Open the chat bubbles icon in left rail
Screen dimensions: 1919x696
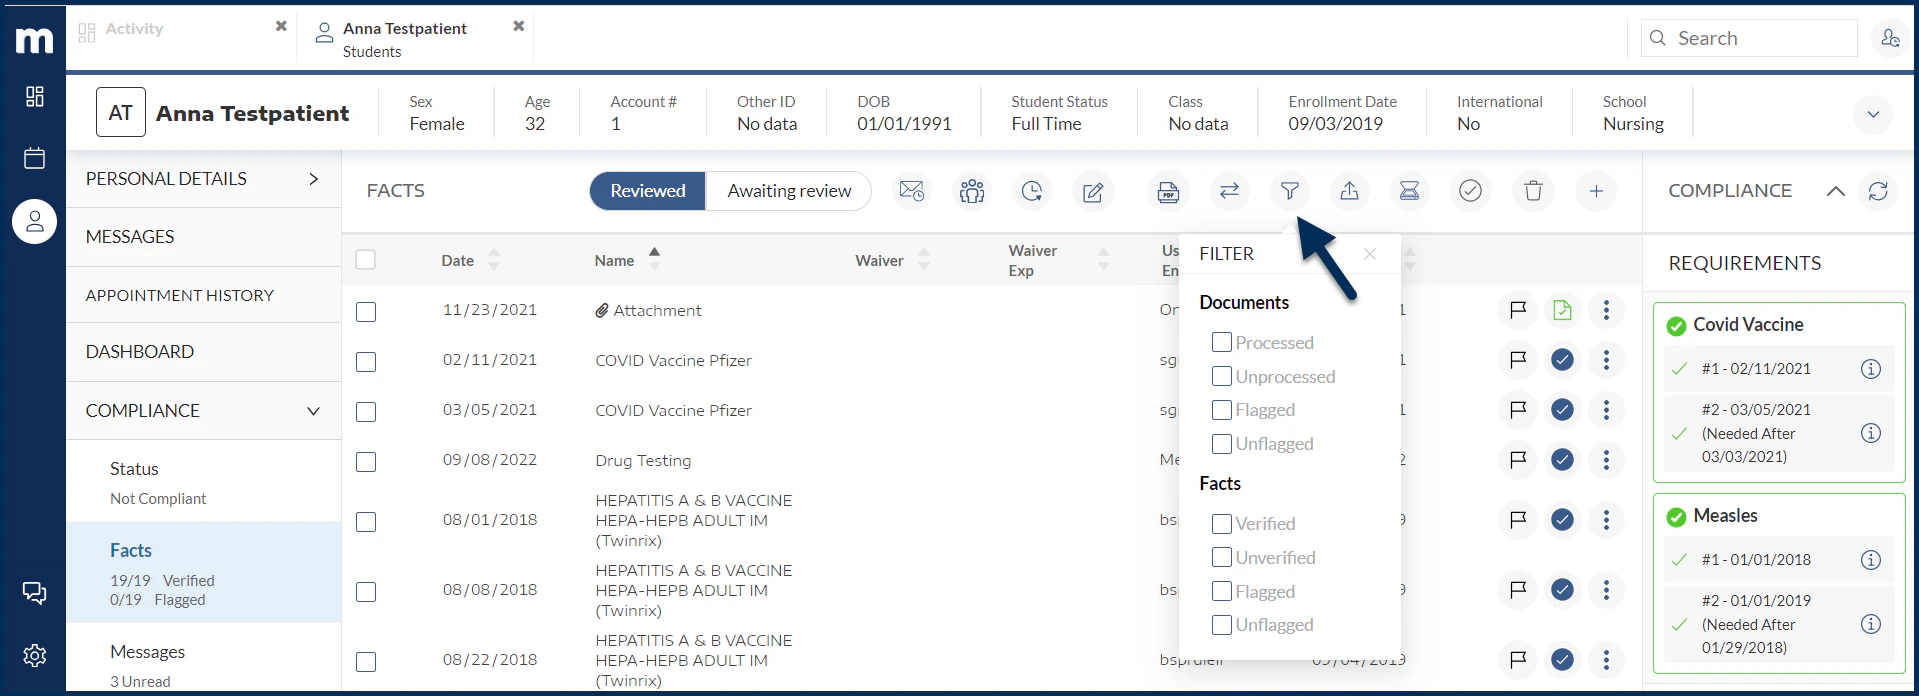coord(34,593)
